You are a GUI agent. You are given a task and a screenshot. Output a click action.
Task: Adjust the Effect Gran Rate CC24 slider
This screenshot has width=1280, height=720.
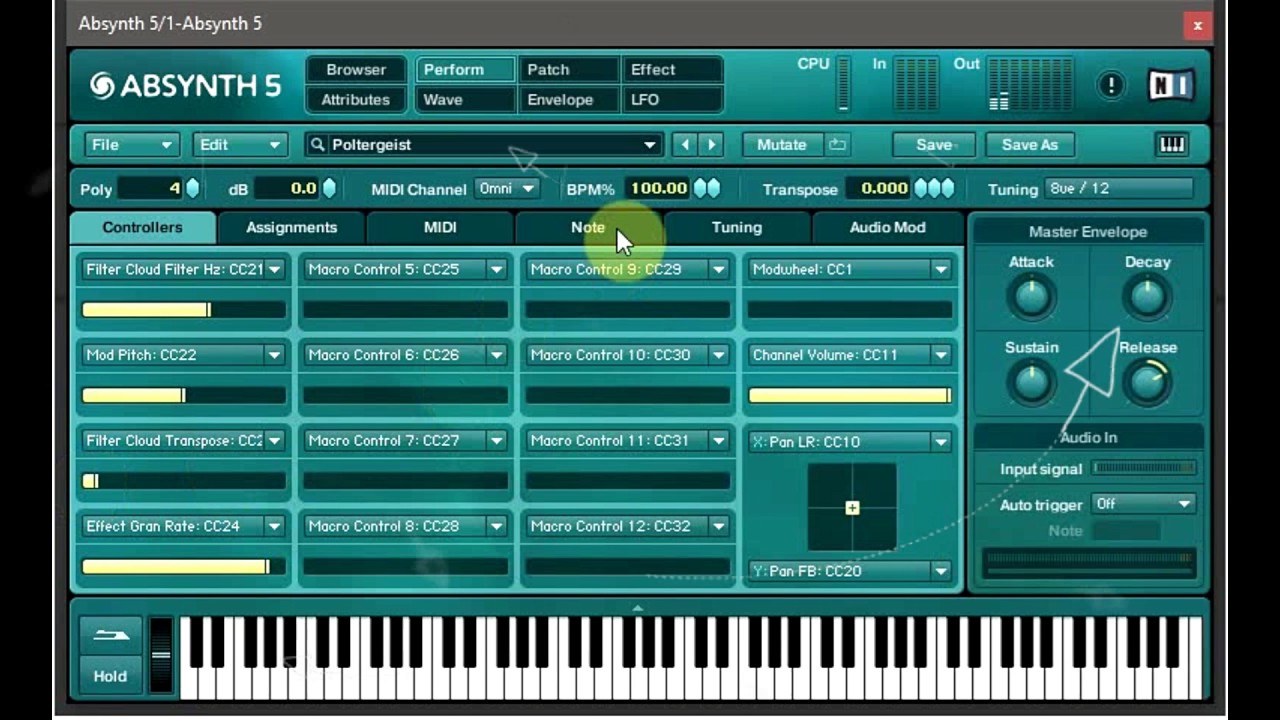click(x=183, y=567)
